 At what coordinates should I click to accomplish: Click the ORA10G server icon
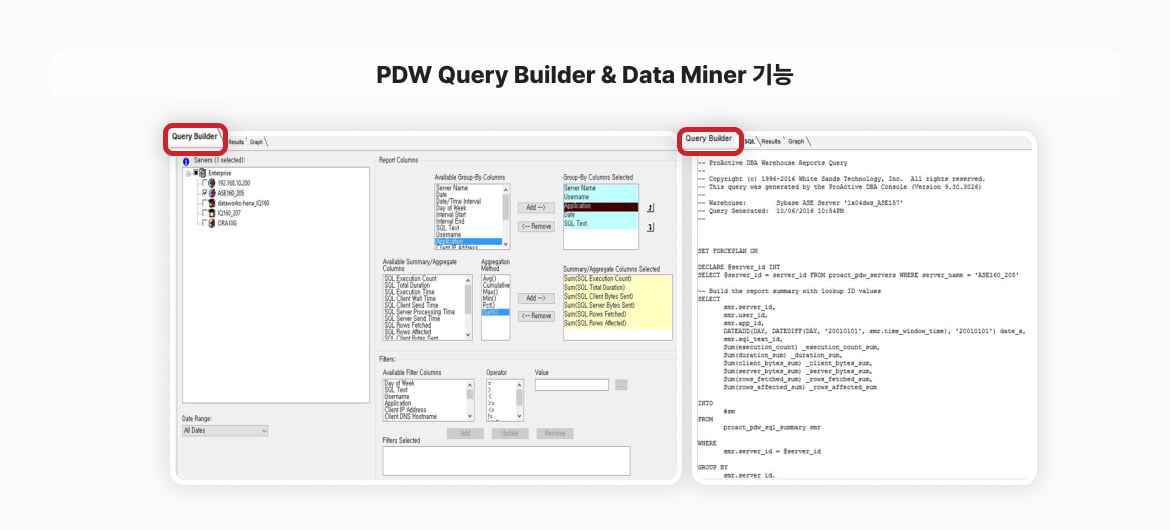coord(211,222)
